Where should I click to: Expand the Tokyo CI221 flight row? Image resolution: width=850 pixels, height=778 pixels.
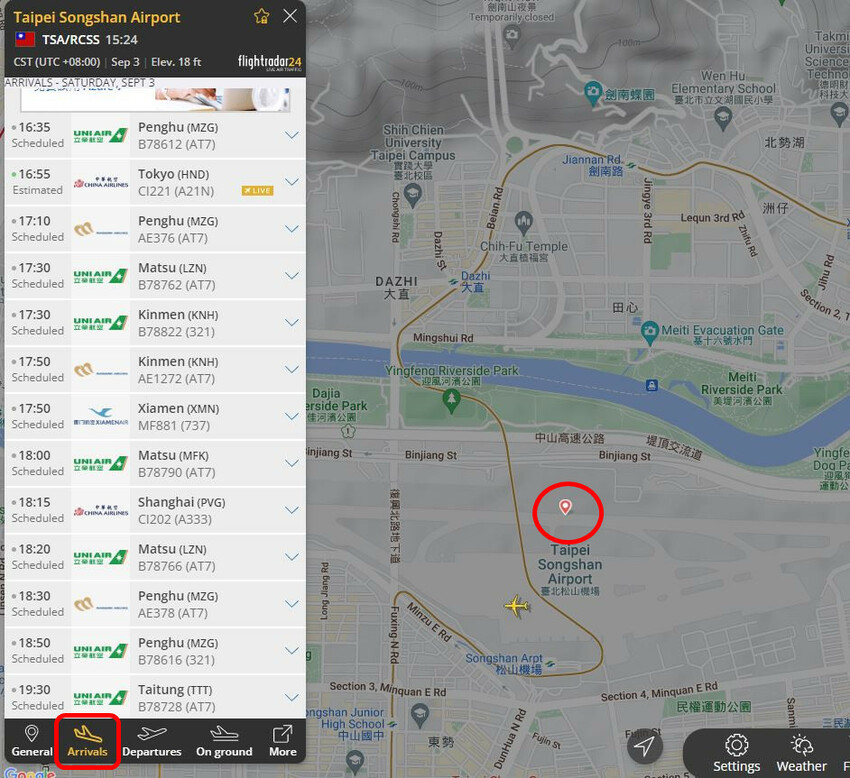pyautogui.click(x=292, y=182)
